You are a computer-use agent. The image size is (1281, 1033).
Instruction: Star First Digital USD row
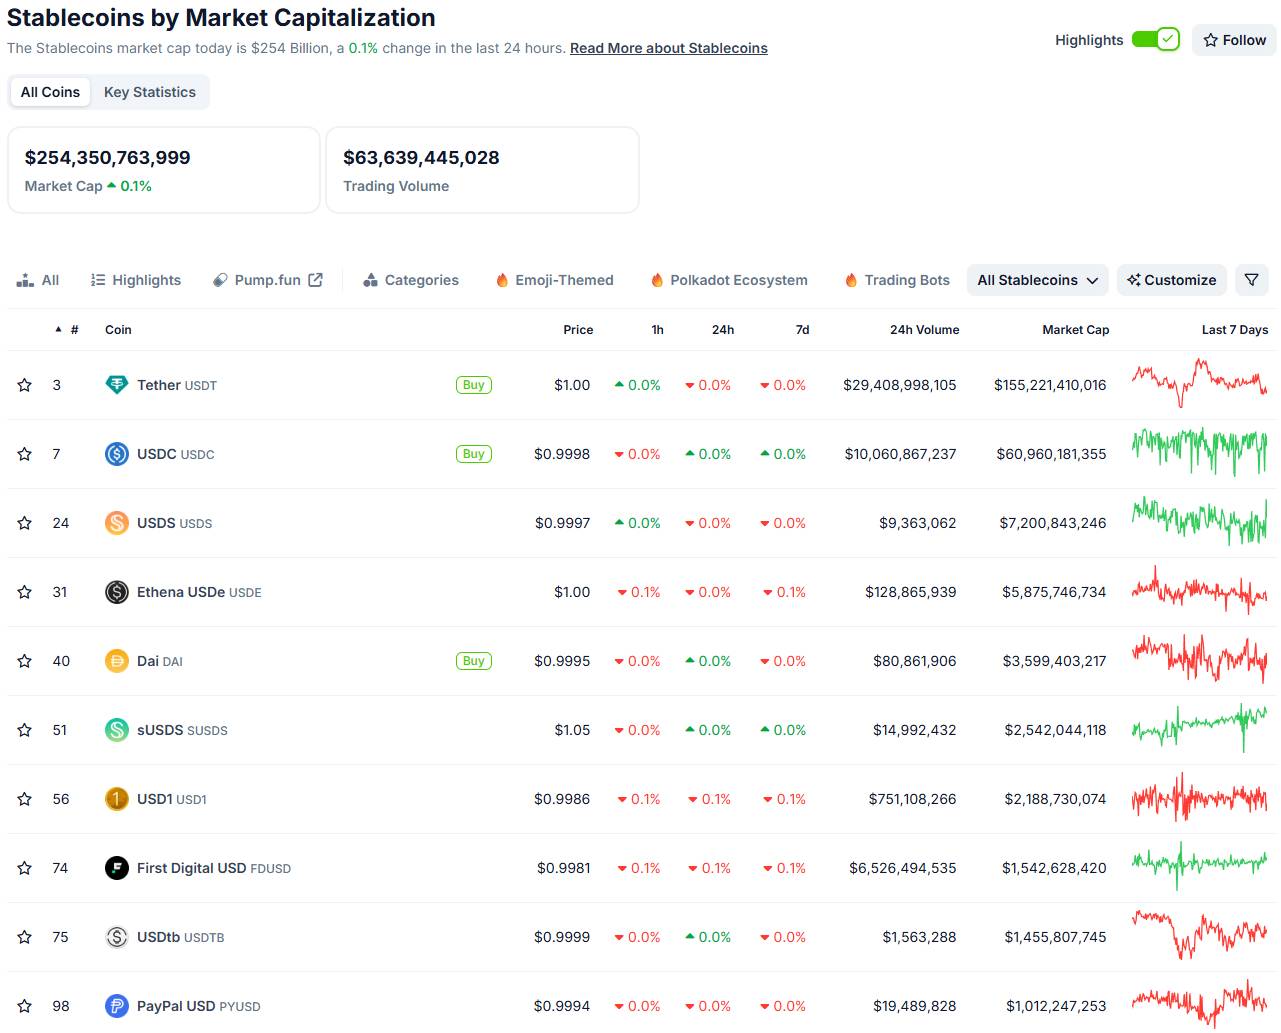tap(25, 868)
